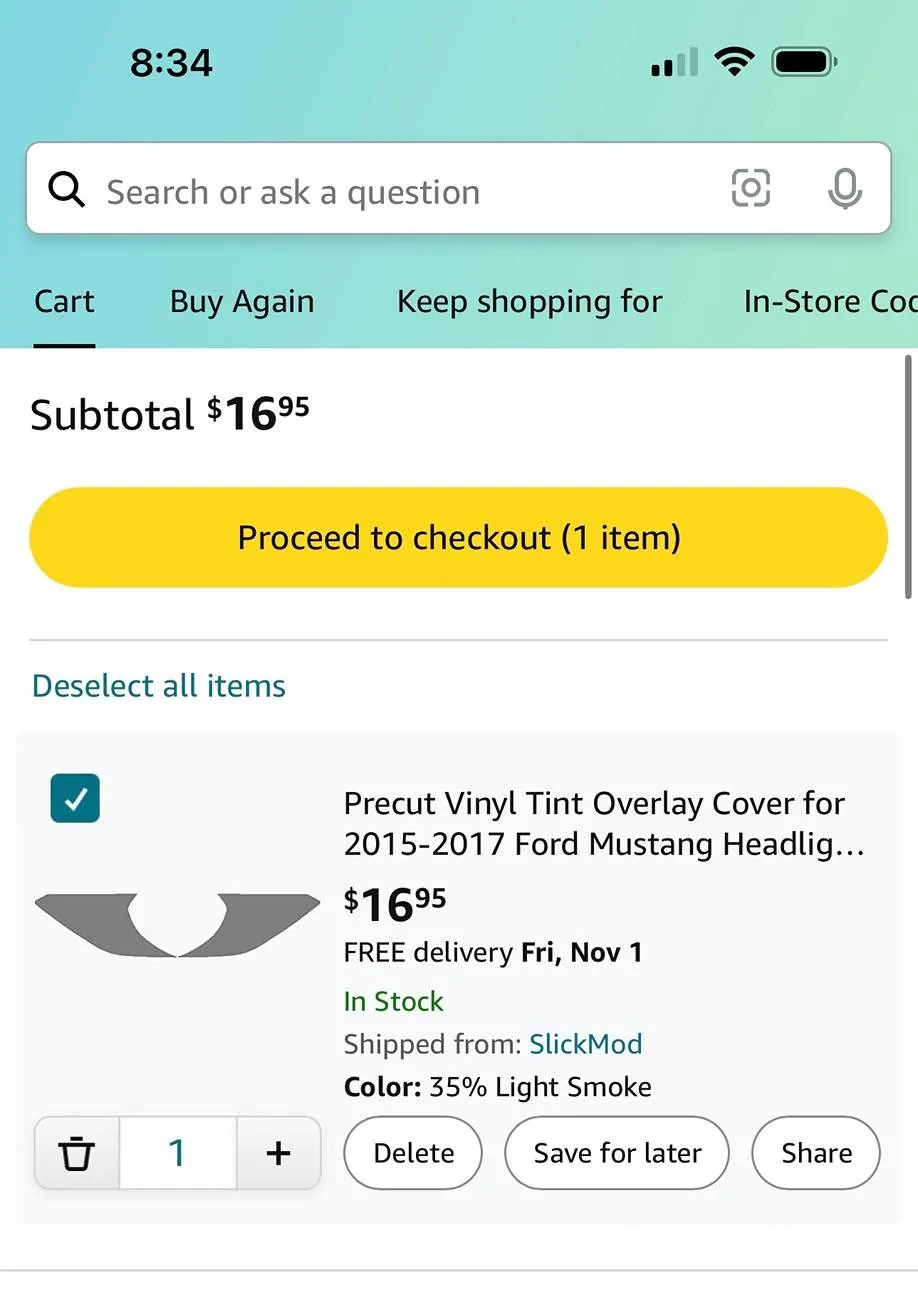
Task: Click the trash can quantity icon
Action: point(77,1153)
